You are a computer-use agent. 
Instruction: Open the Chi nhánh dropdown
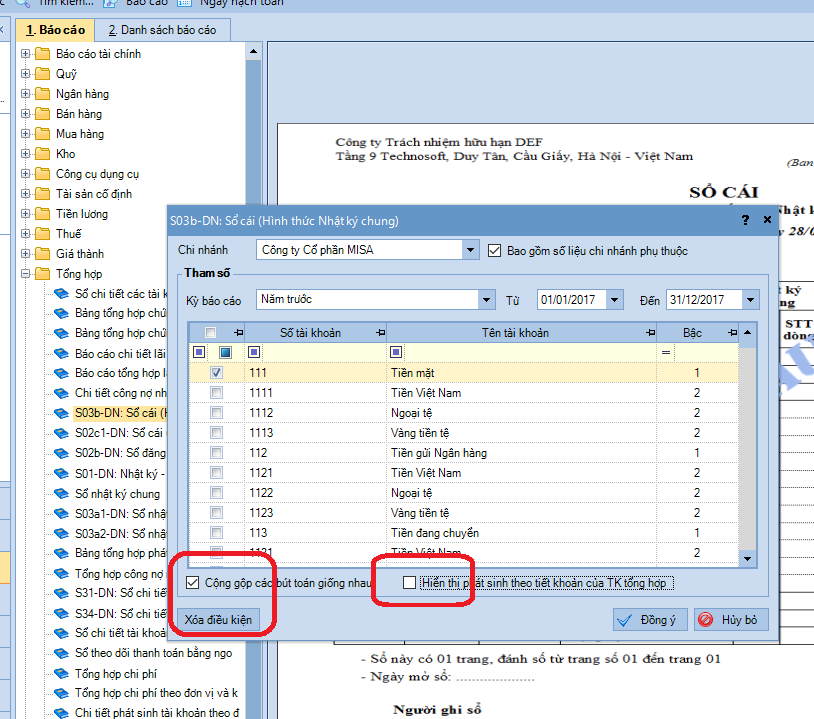[470, 250]
